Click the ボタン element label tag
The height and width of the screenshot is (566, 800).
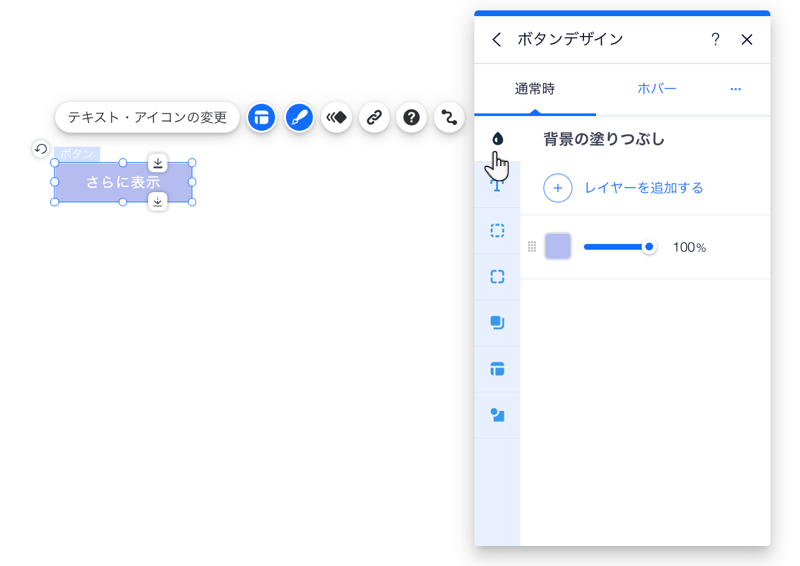[x=77, y=154]
